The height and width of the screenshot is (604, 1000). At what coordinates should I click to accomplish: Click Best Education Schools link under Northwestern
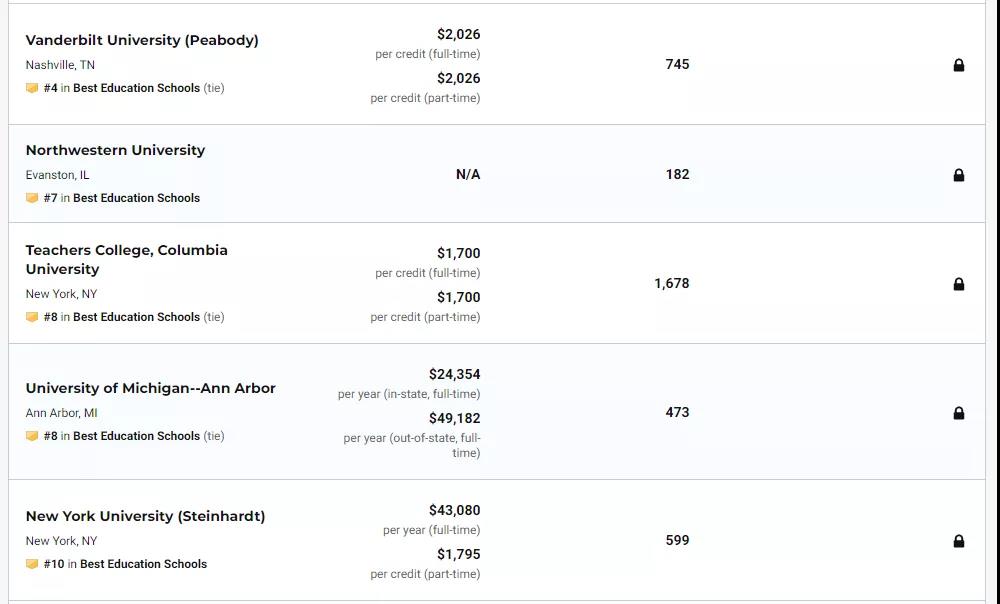[136, 198]
